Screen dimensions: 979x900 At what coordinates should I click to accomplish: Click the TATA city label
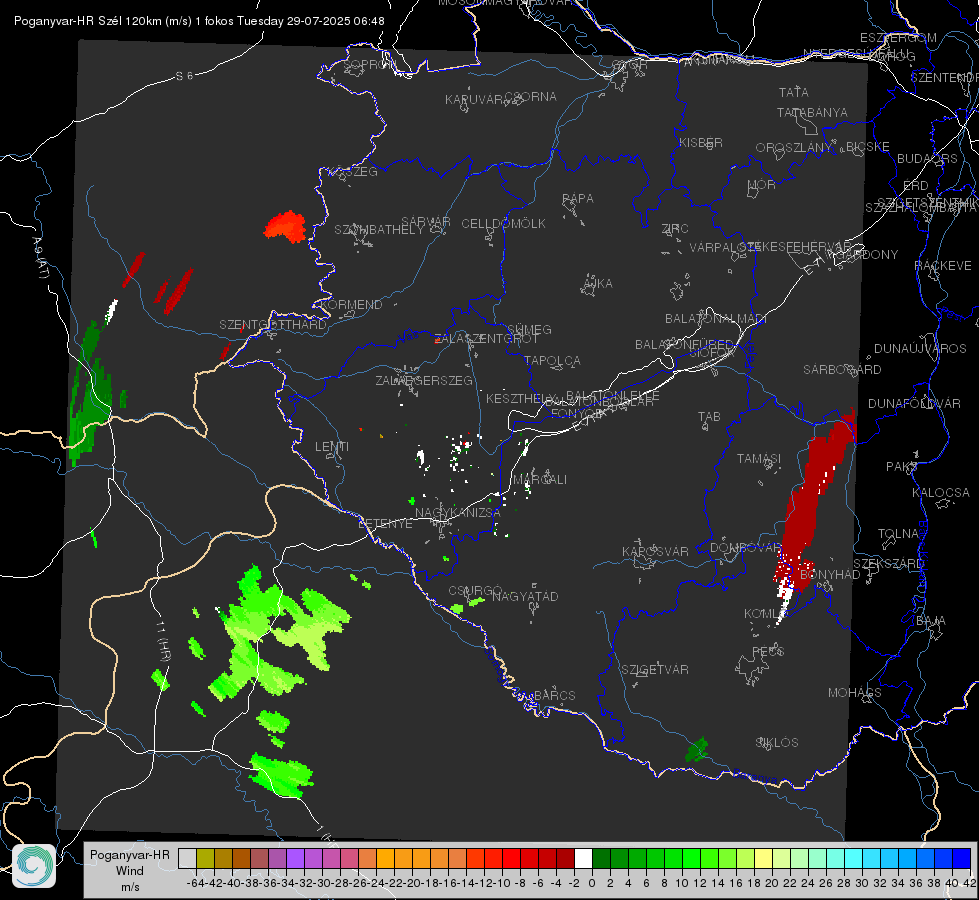coord(794,92)
